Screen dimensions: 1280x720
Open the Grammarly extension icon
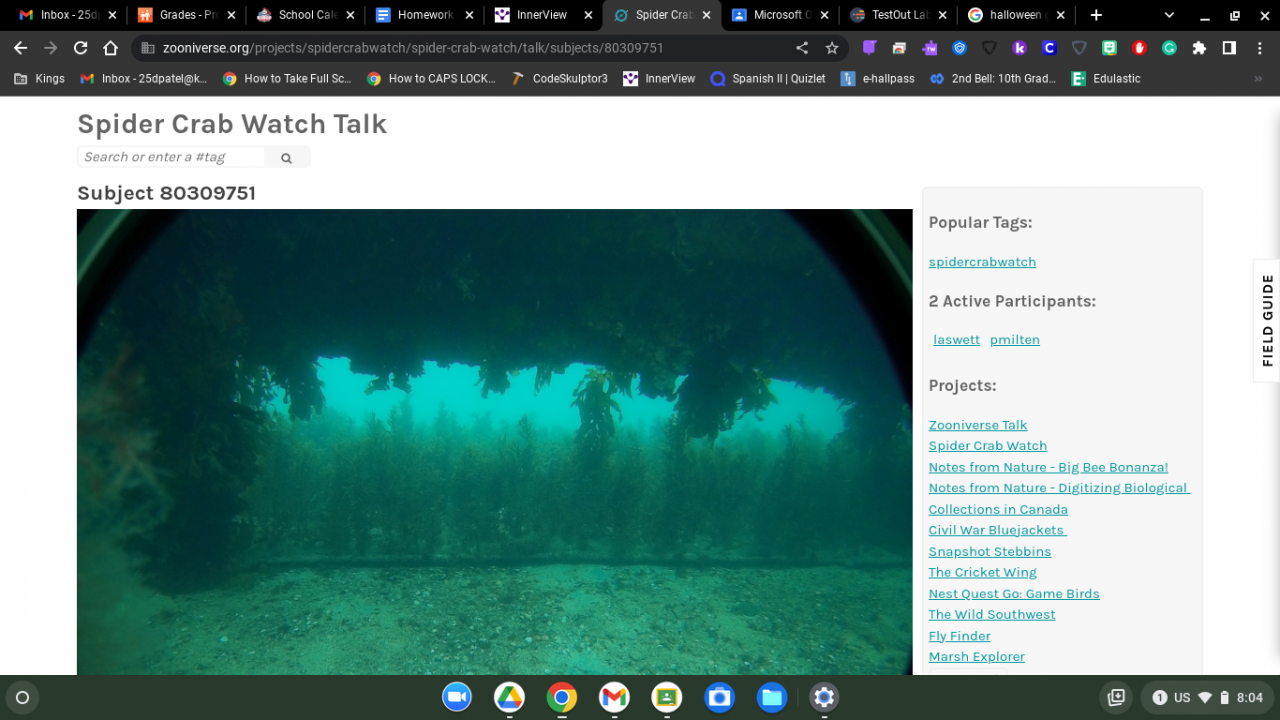point(1169,48)
